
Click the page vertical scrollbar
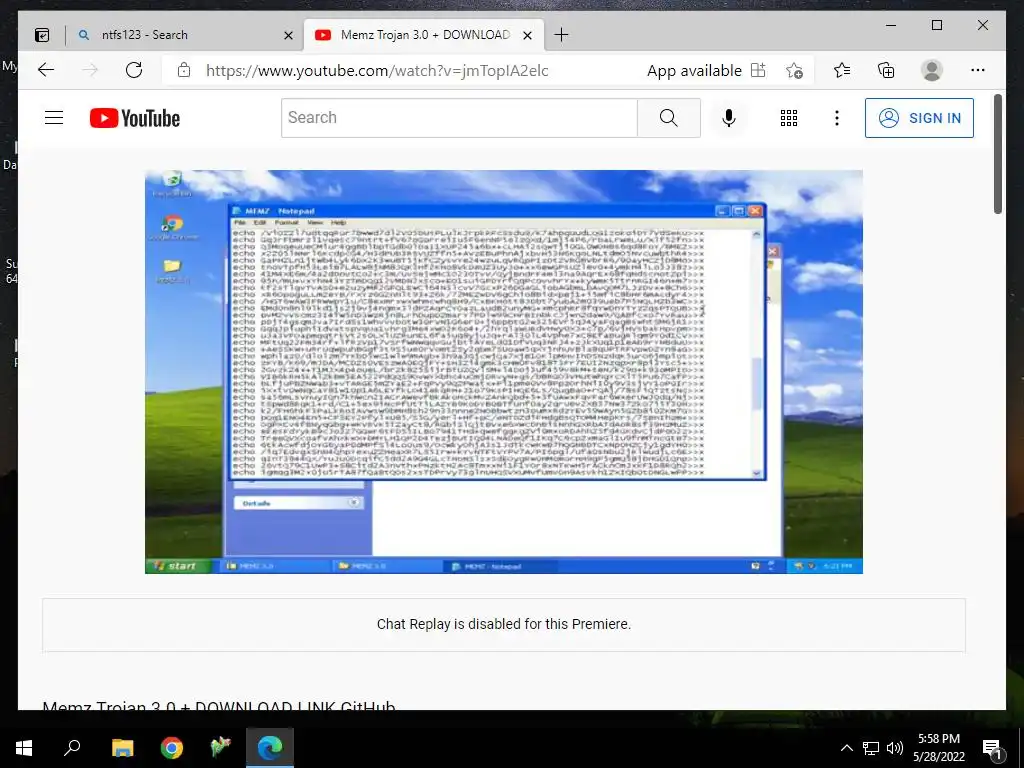[x=998, y=153]
